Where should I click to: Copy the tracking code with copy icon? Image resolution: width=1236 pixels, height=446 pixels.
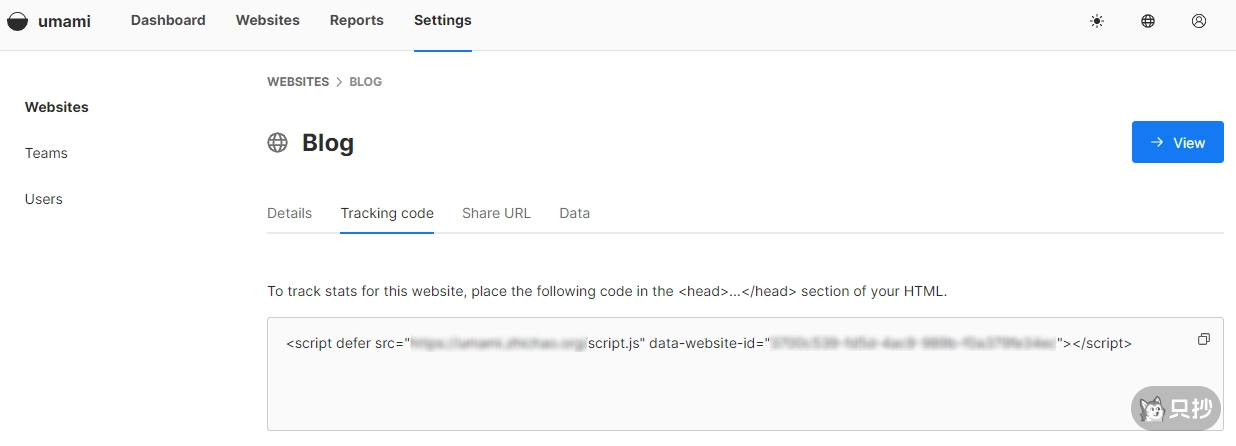[x=1203, y=340]
